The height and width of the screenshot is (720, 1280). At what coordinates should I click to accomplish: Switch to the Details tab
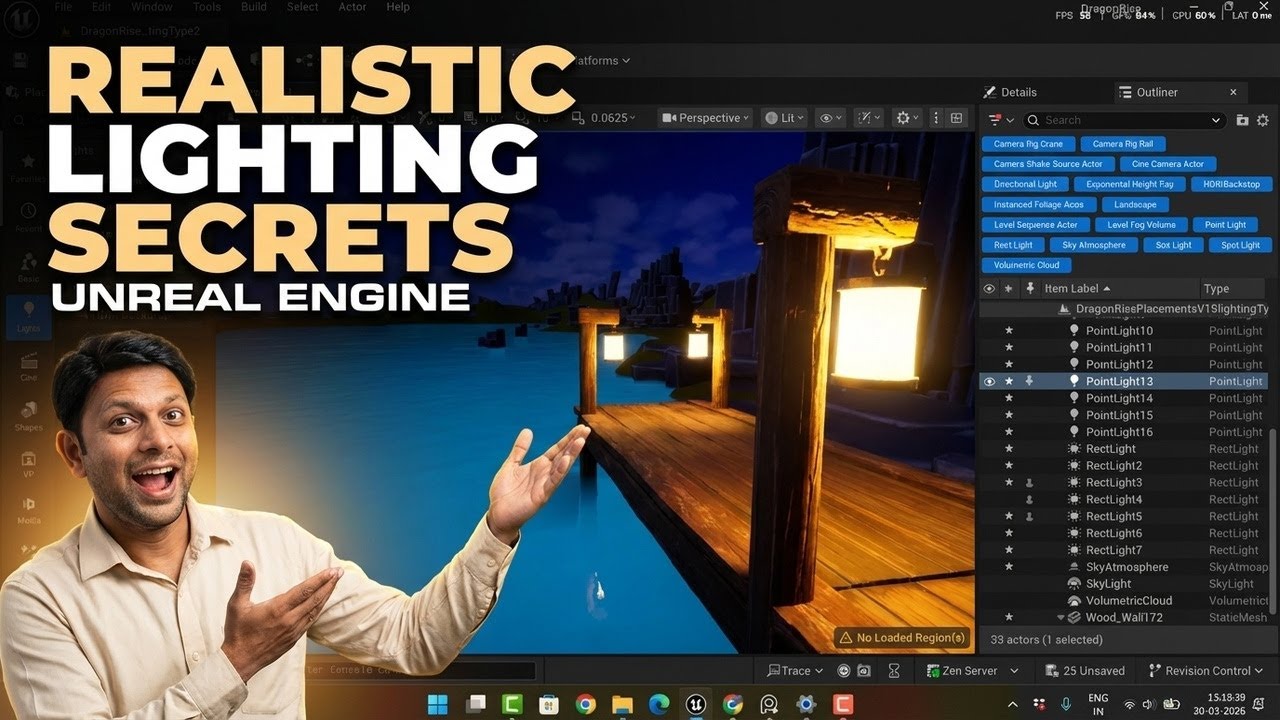[1010, 92]
